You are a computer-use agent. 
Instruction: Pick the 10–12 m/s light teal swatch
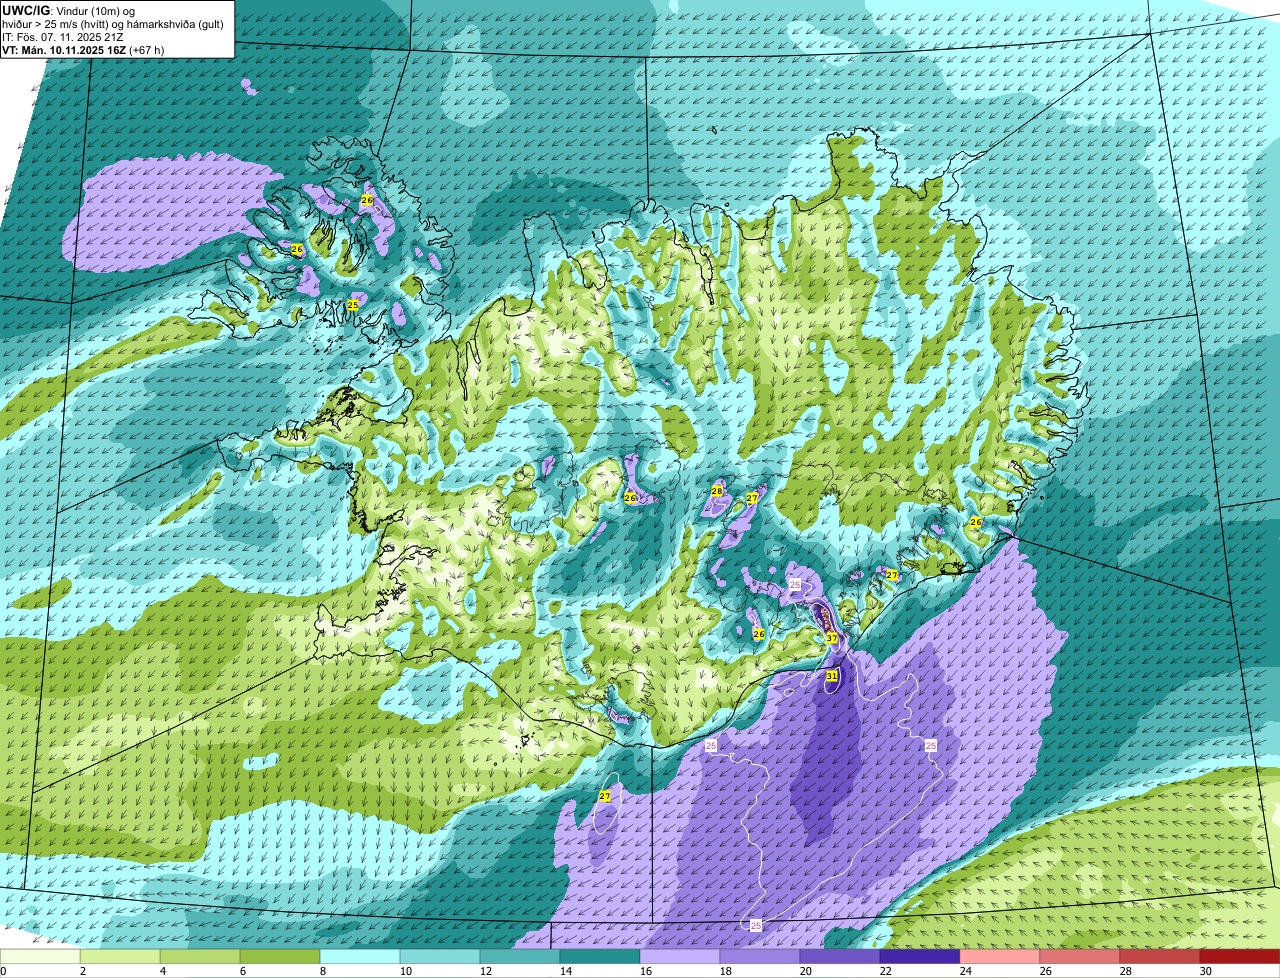[440, 957]
